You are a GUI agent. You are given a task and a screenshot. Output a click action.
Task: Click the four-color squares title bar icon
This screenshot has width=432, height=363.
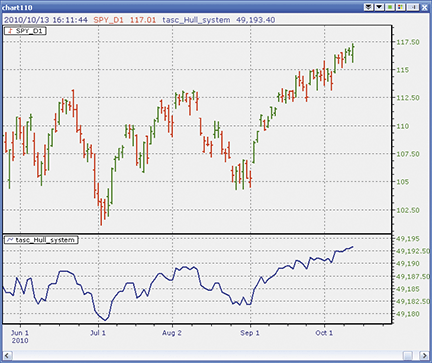[x=401, y=7]
